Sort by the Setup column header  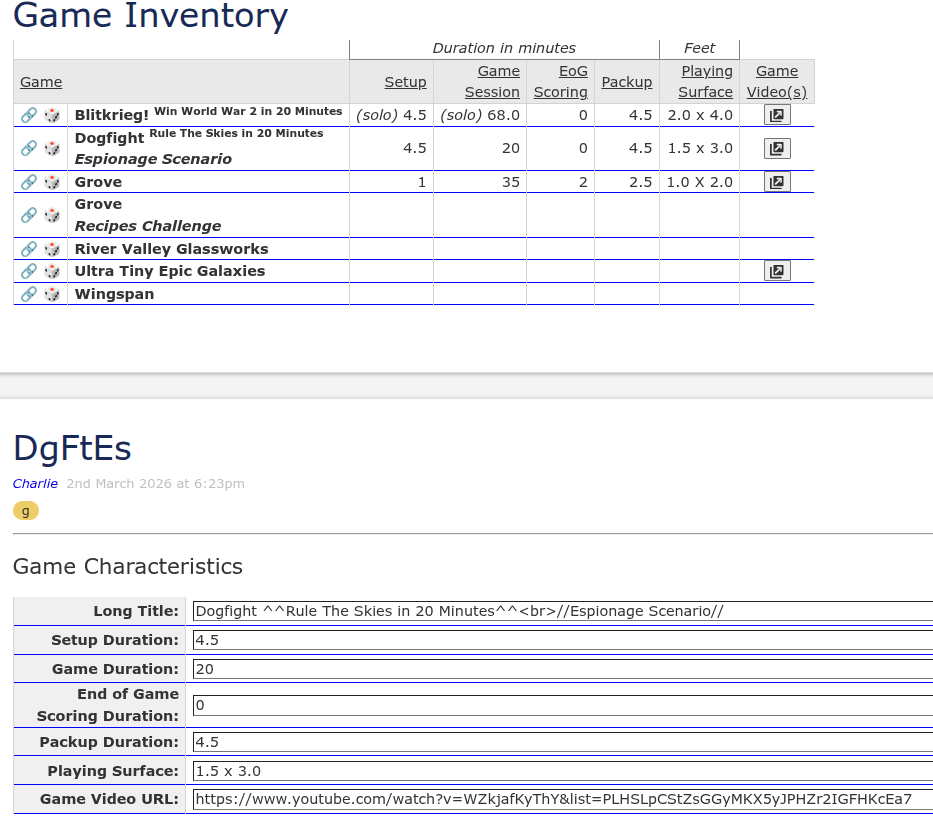405,82
